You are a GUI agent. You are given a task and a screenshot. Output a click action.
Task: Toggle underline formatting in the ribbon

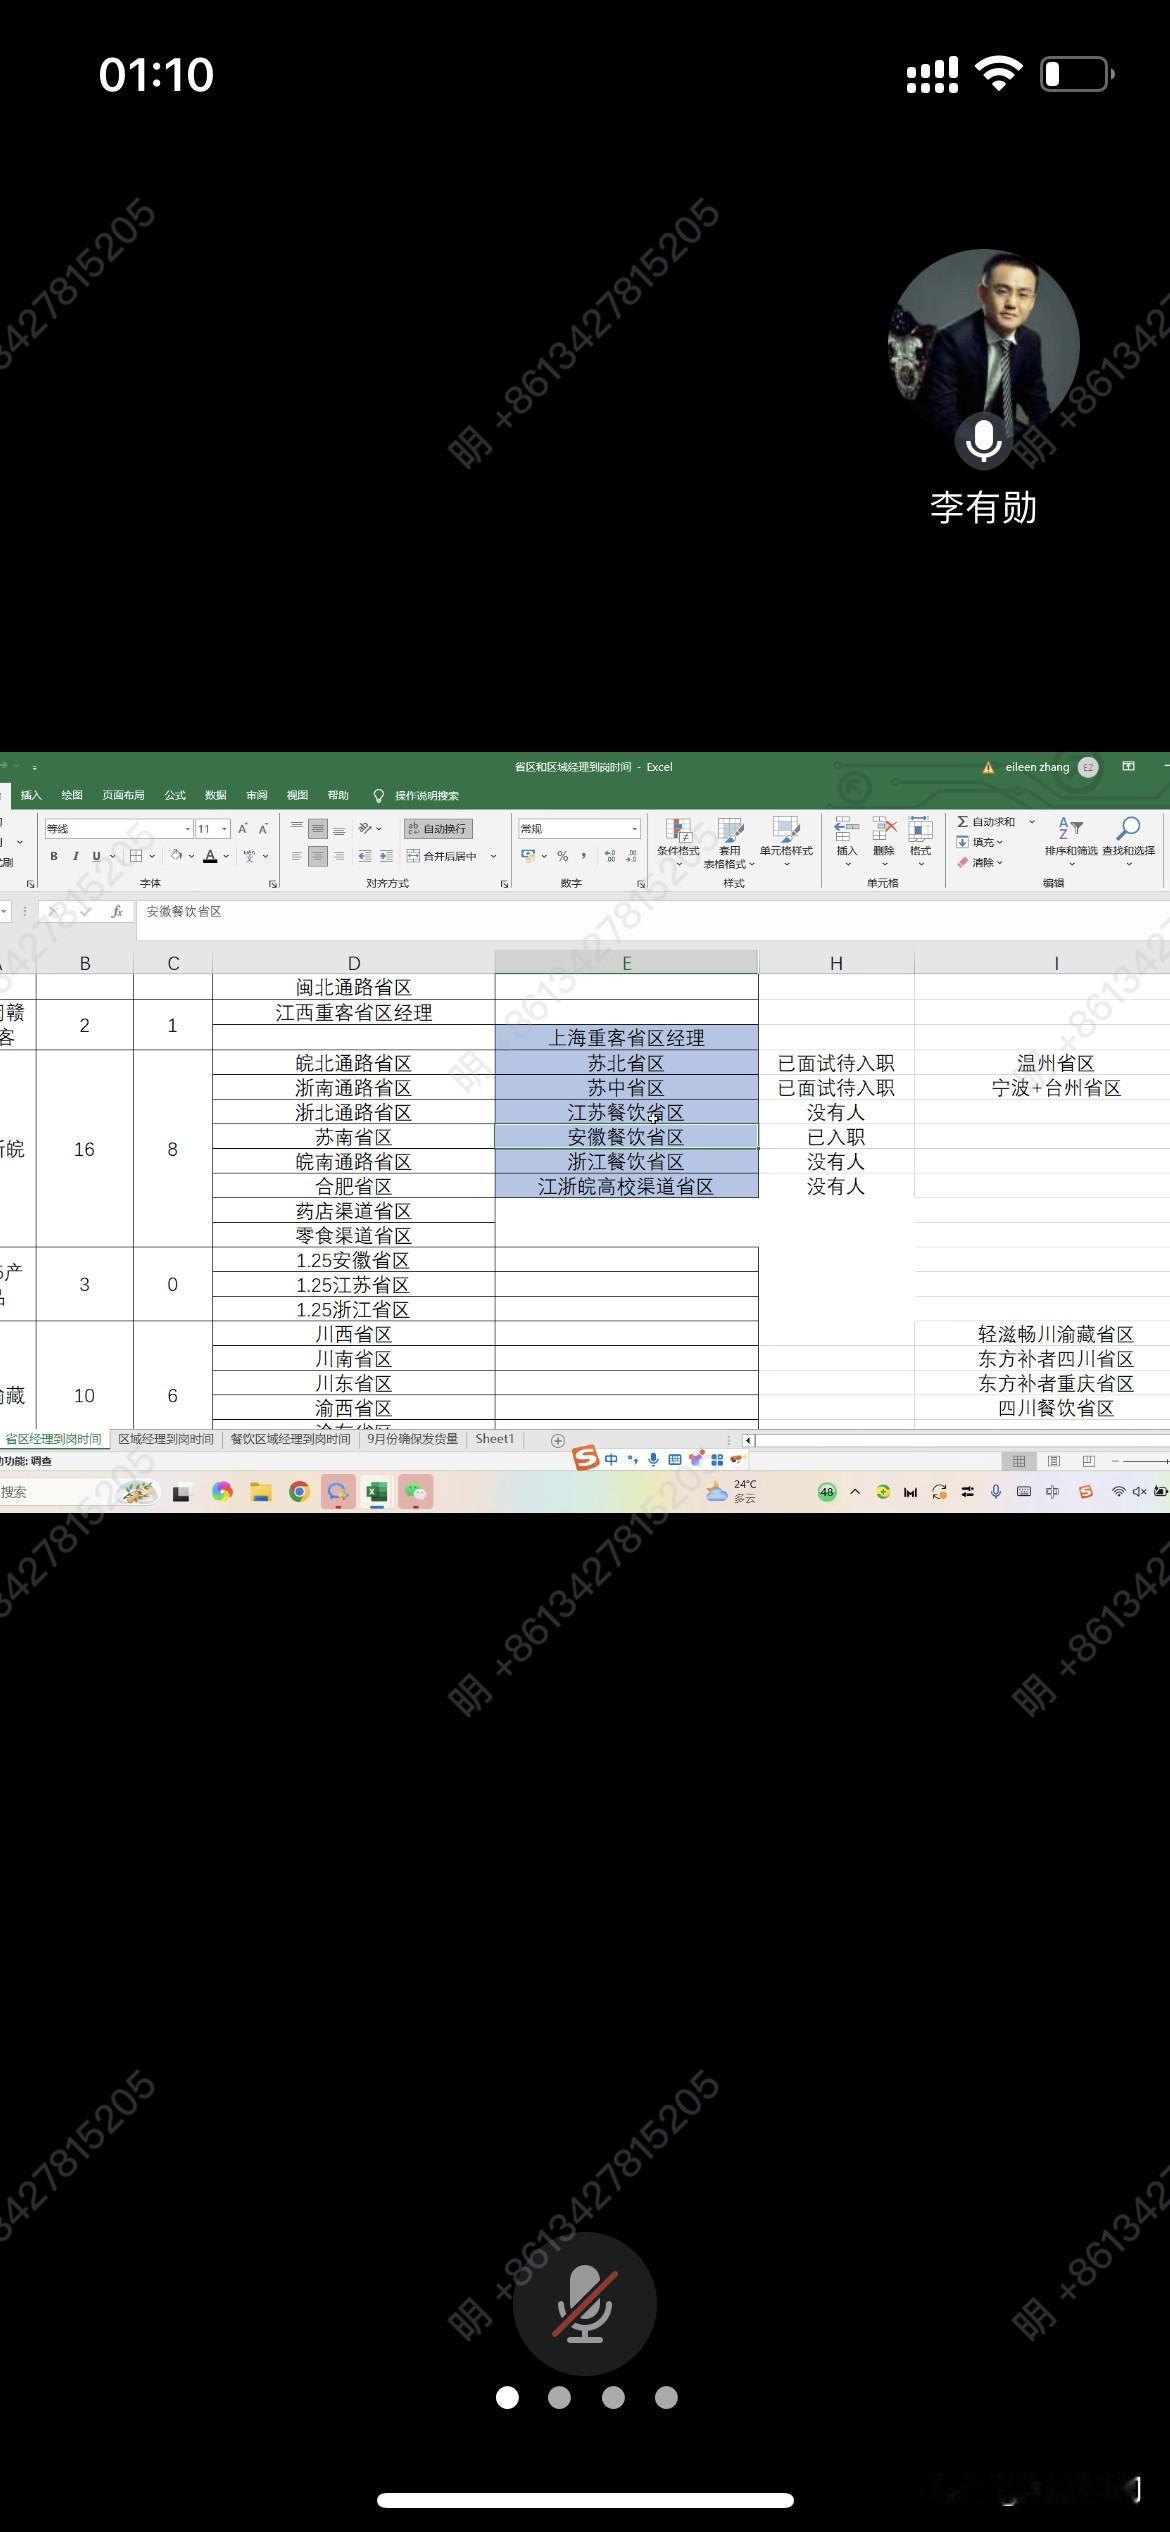(97, 856)
